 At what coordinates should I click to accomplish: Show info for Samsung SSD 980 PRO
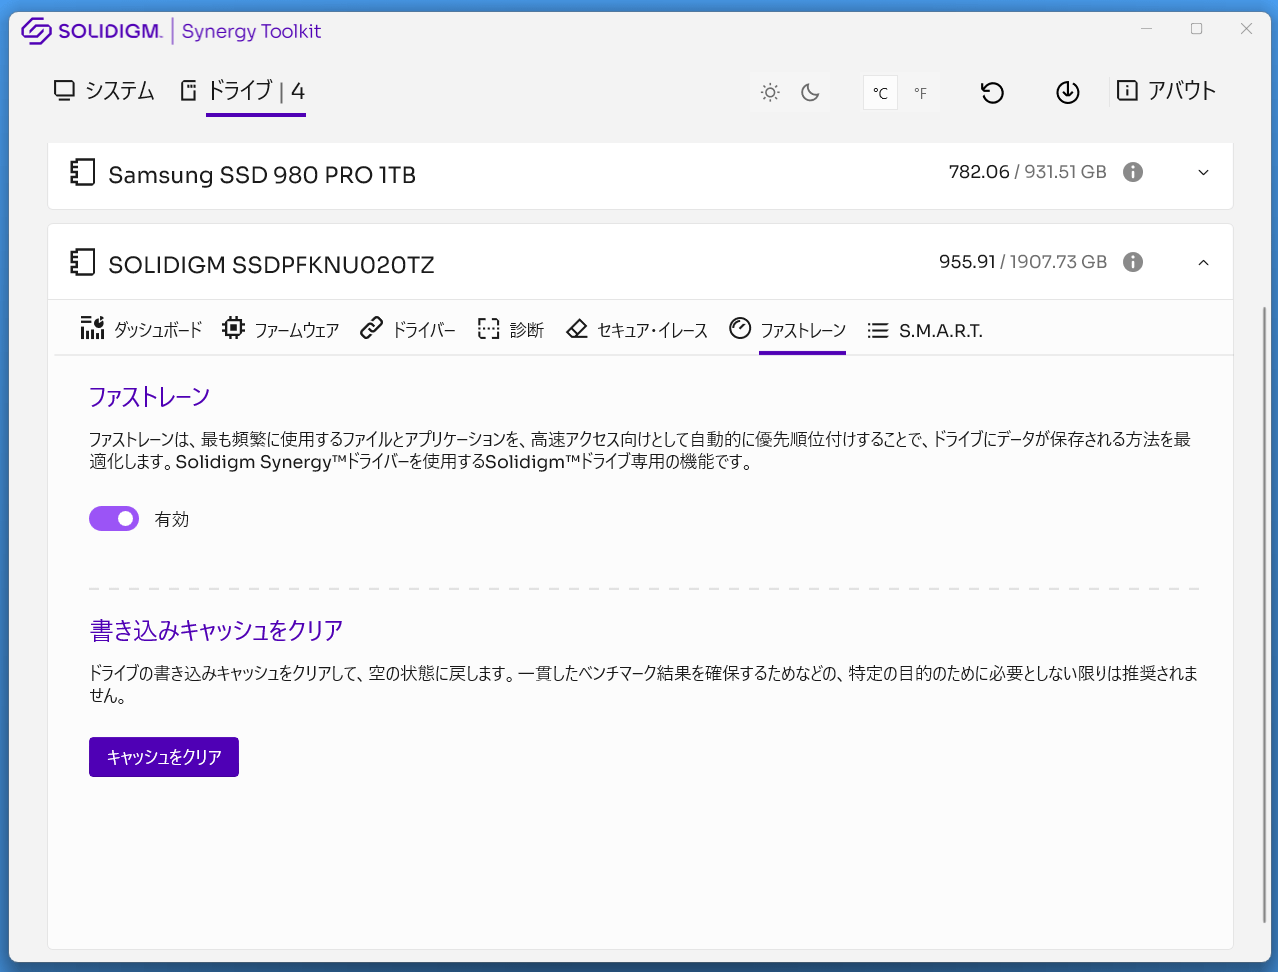point(1133,172)
